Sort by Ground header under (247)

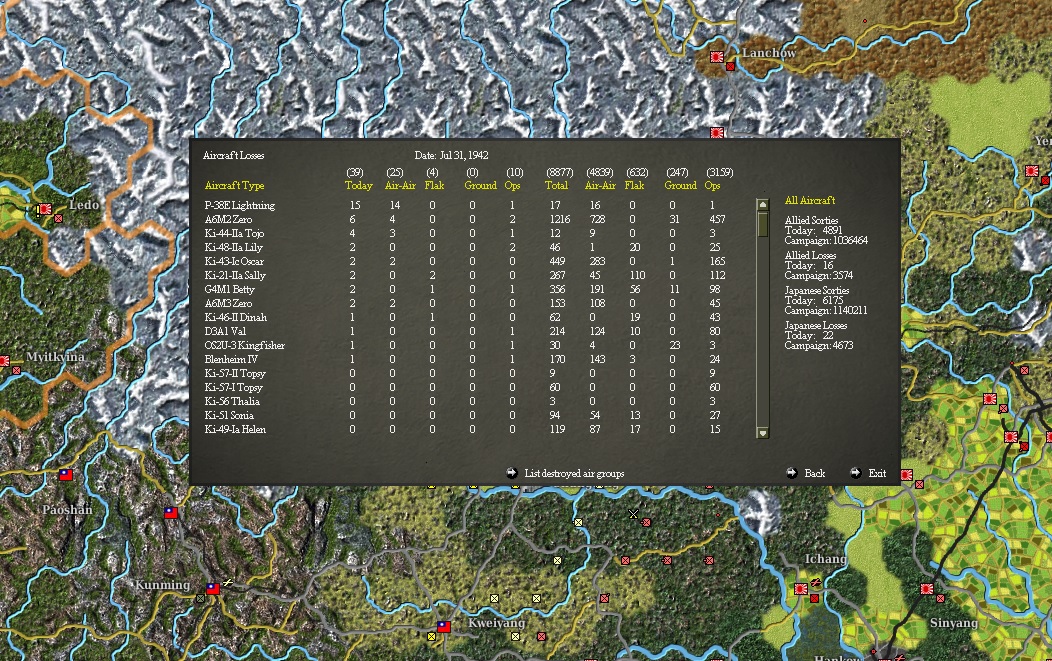coord(680,185)
